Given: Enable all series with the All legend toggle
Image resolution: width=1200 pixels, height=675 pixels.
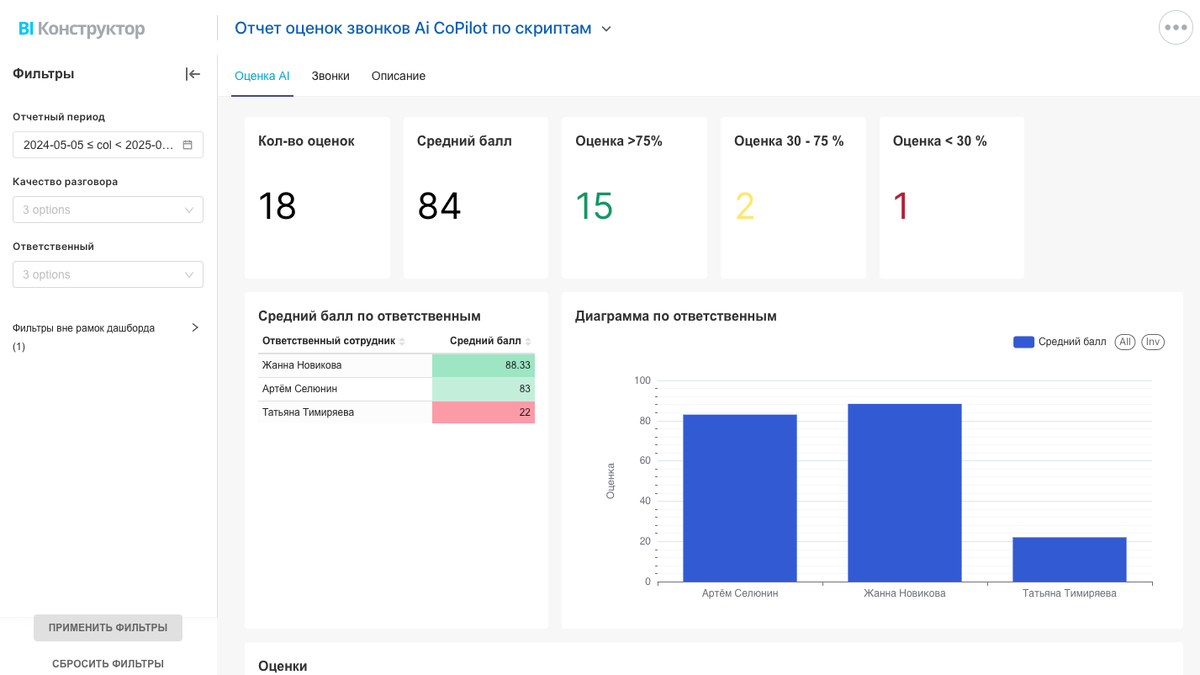Looking at the screenshot, I should 1124,341.
